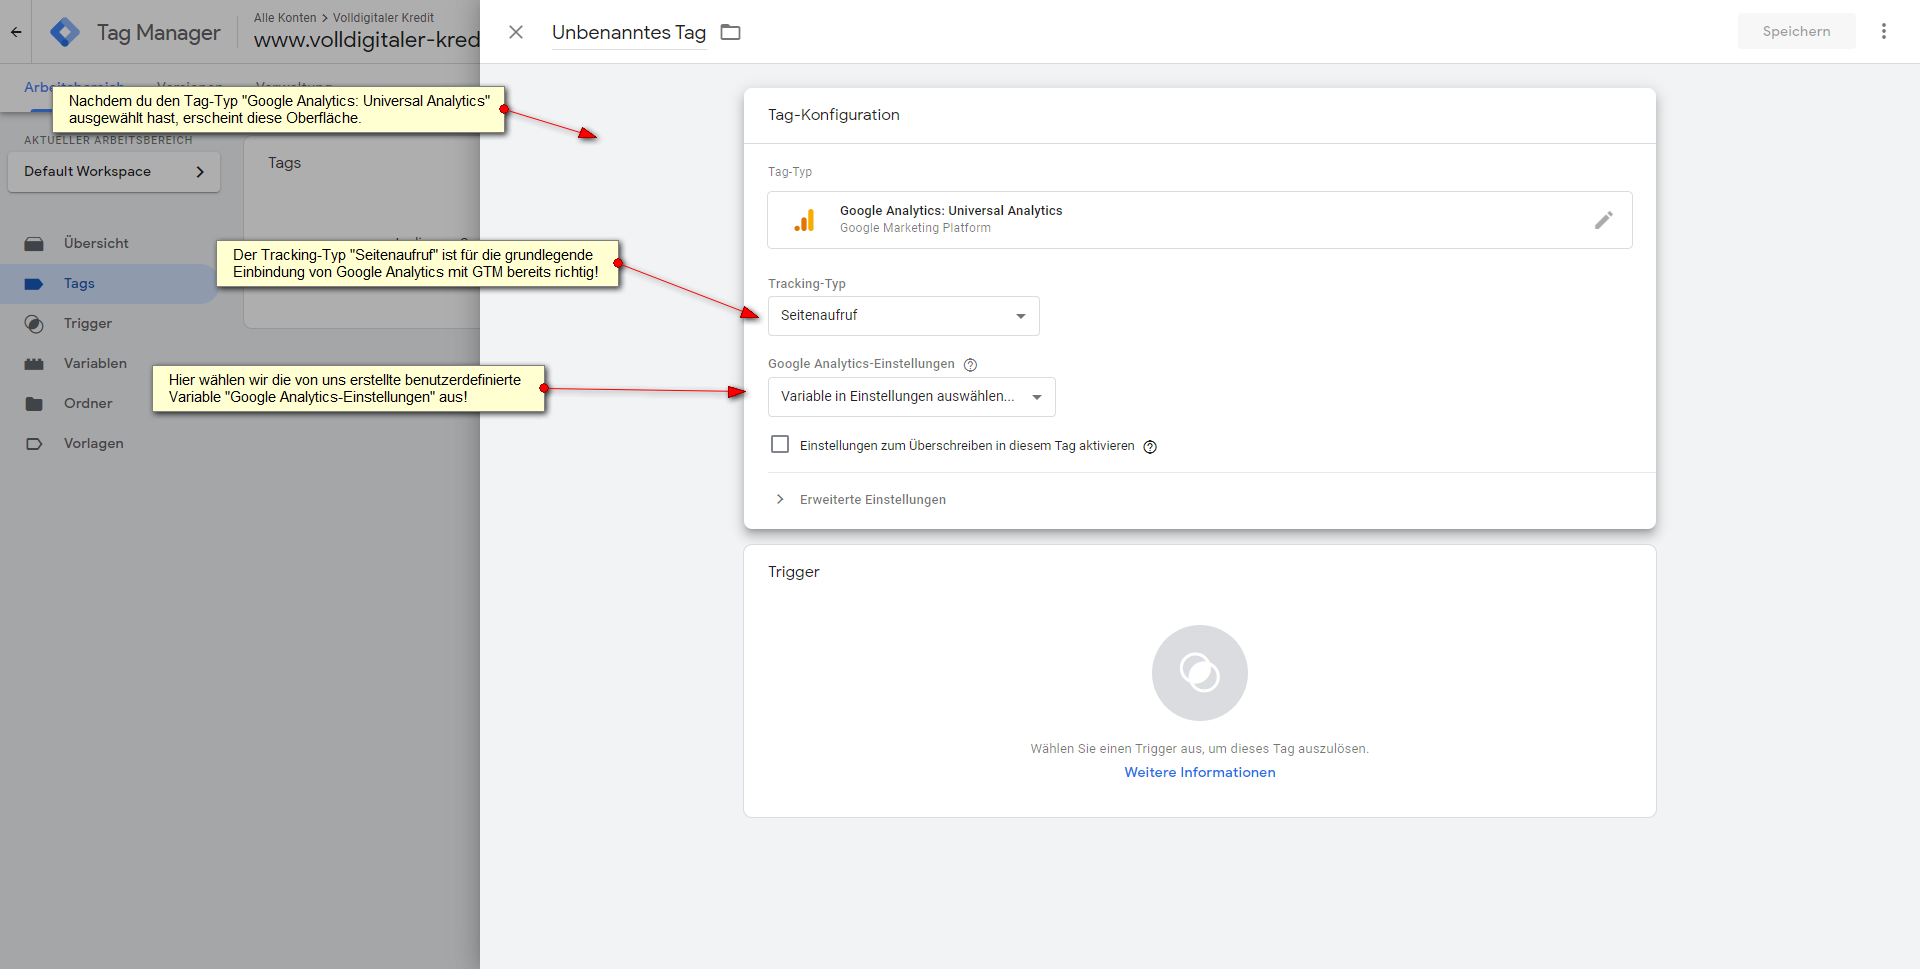This screenshot has width=1920, height=969.
Task: Click help icon beside Überschreiben setting
Action: (x=1150, y=447)
